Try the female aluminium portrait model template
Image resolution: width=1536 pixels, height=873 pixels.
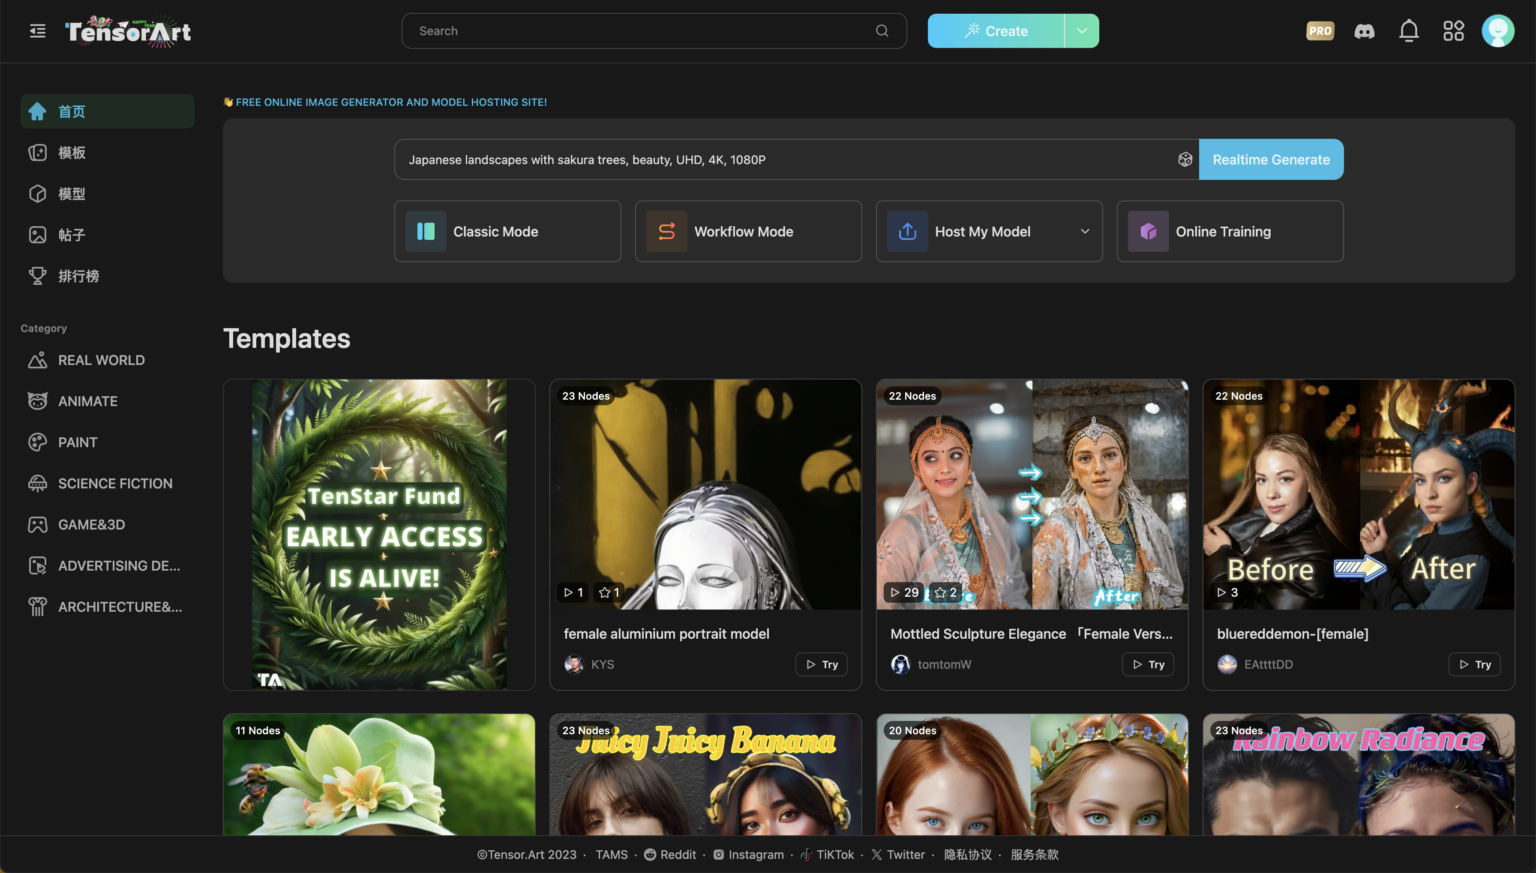pyautogui.click(x=821, y=665)
